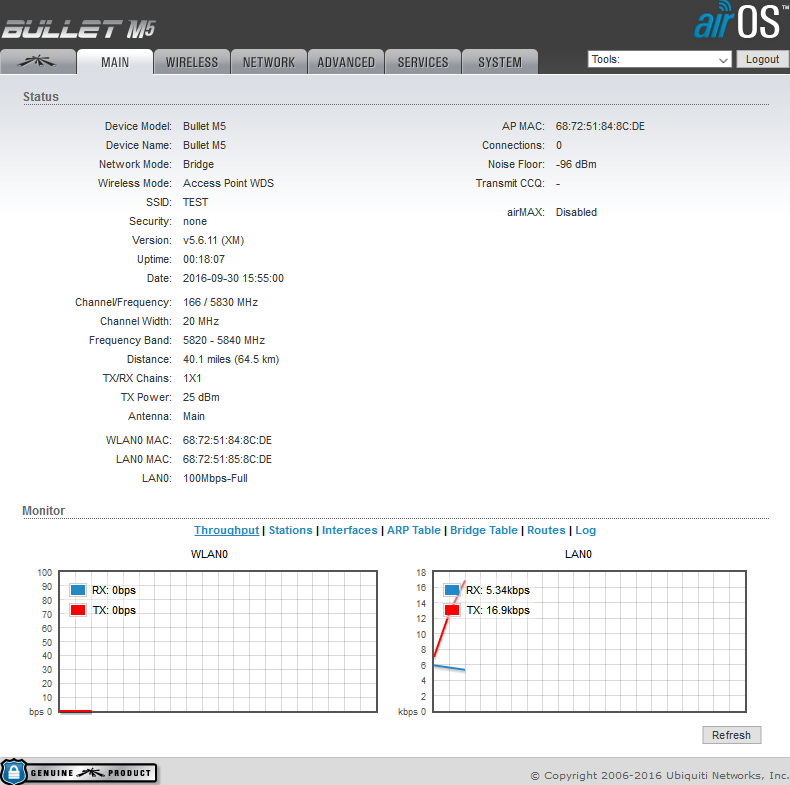Click WLAN0 RX blue legend swatch
The width and height of the screenshot is (790, 785).
[x=78, y=590]
